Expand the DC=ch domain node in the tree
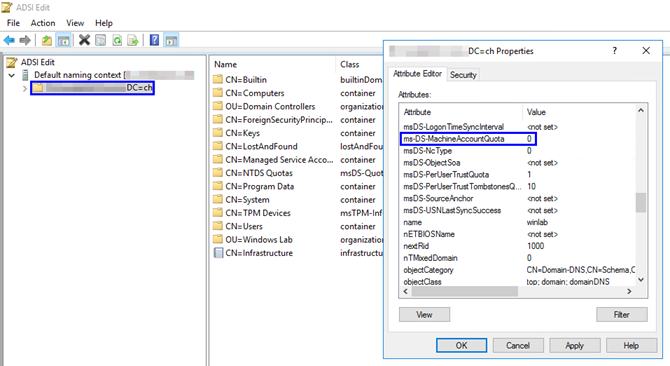670x366 pixels. coord(24,88)
